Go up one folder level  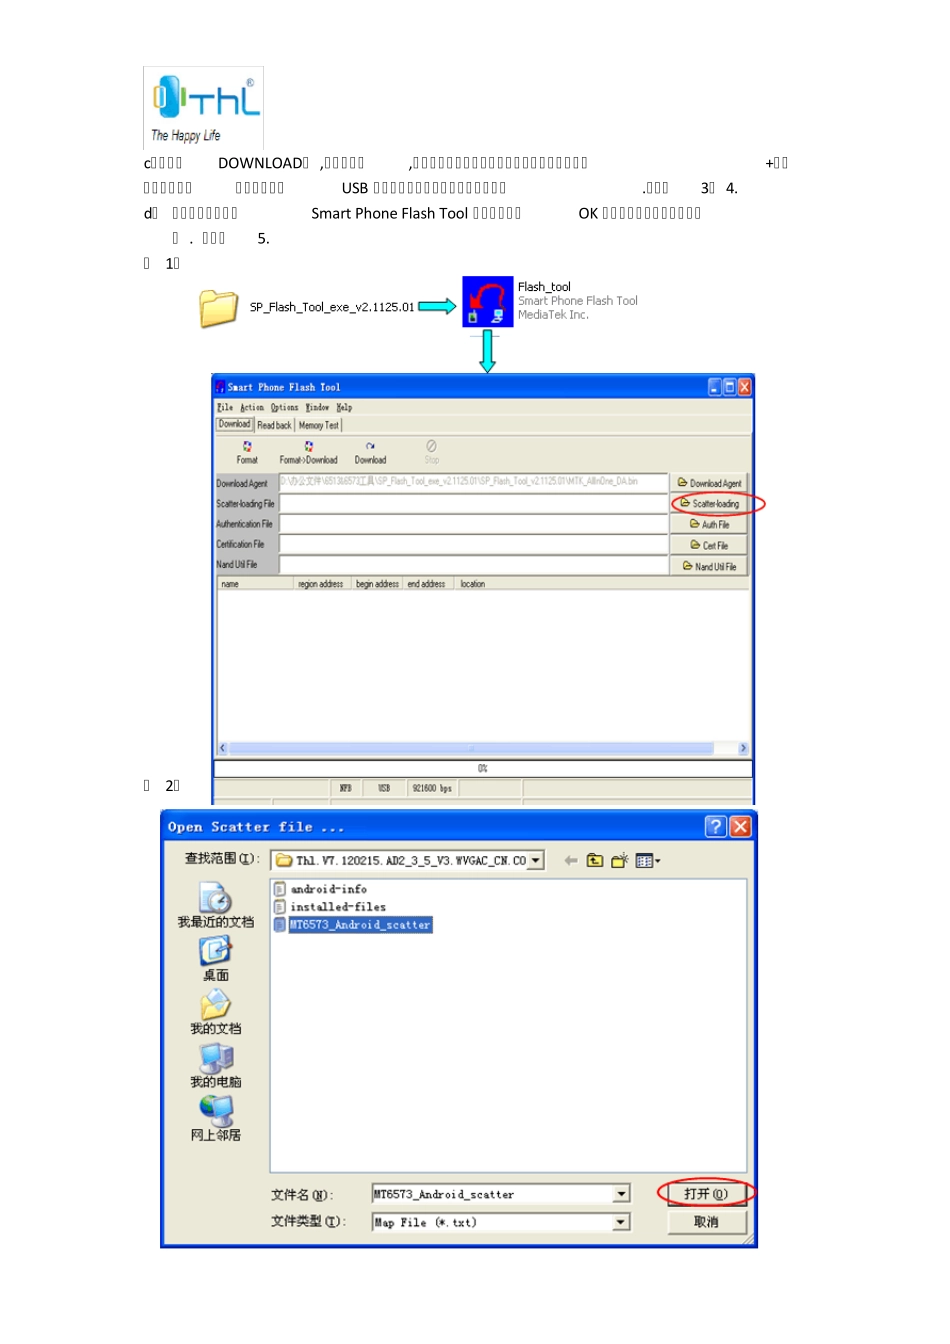[595, 860]
